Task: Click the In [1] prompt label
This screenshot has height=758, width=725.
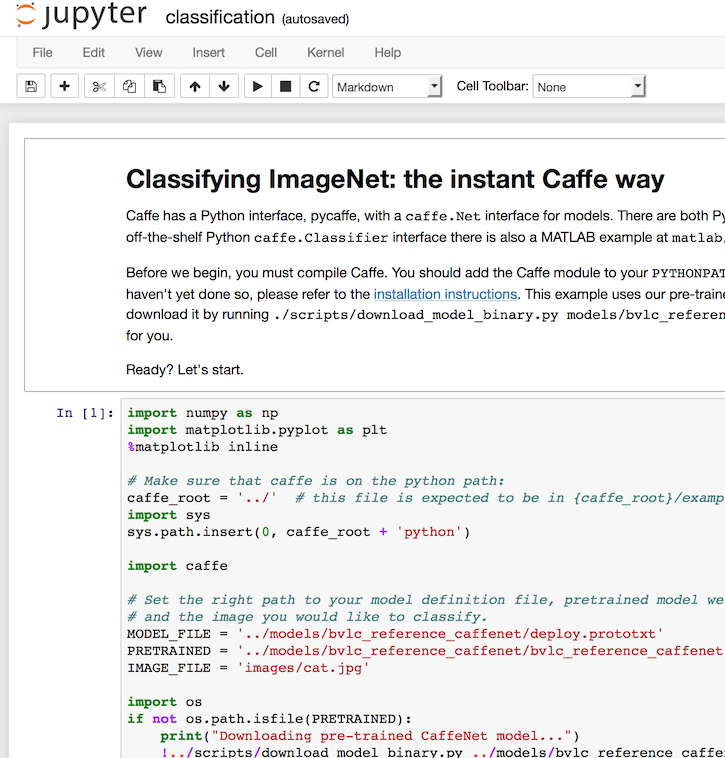Action: 85,413
